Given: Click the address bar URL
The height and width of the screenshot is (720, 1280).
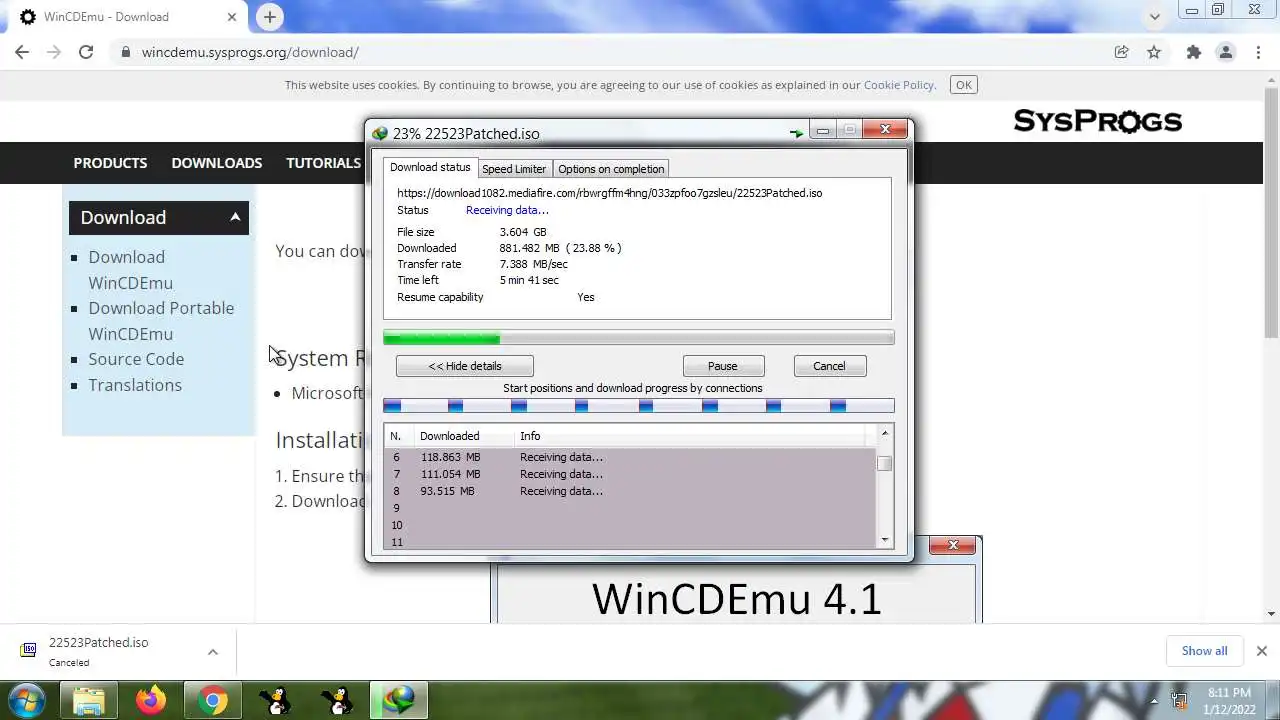Looking at the screenshot, I should (250, 52).
